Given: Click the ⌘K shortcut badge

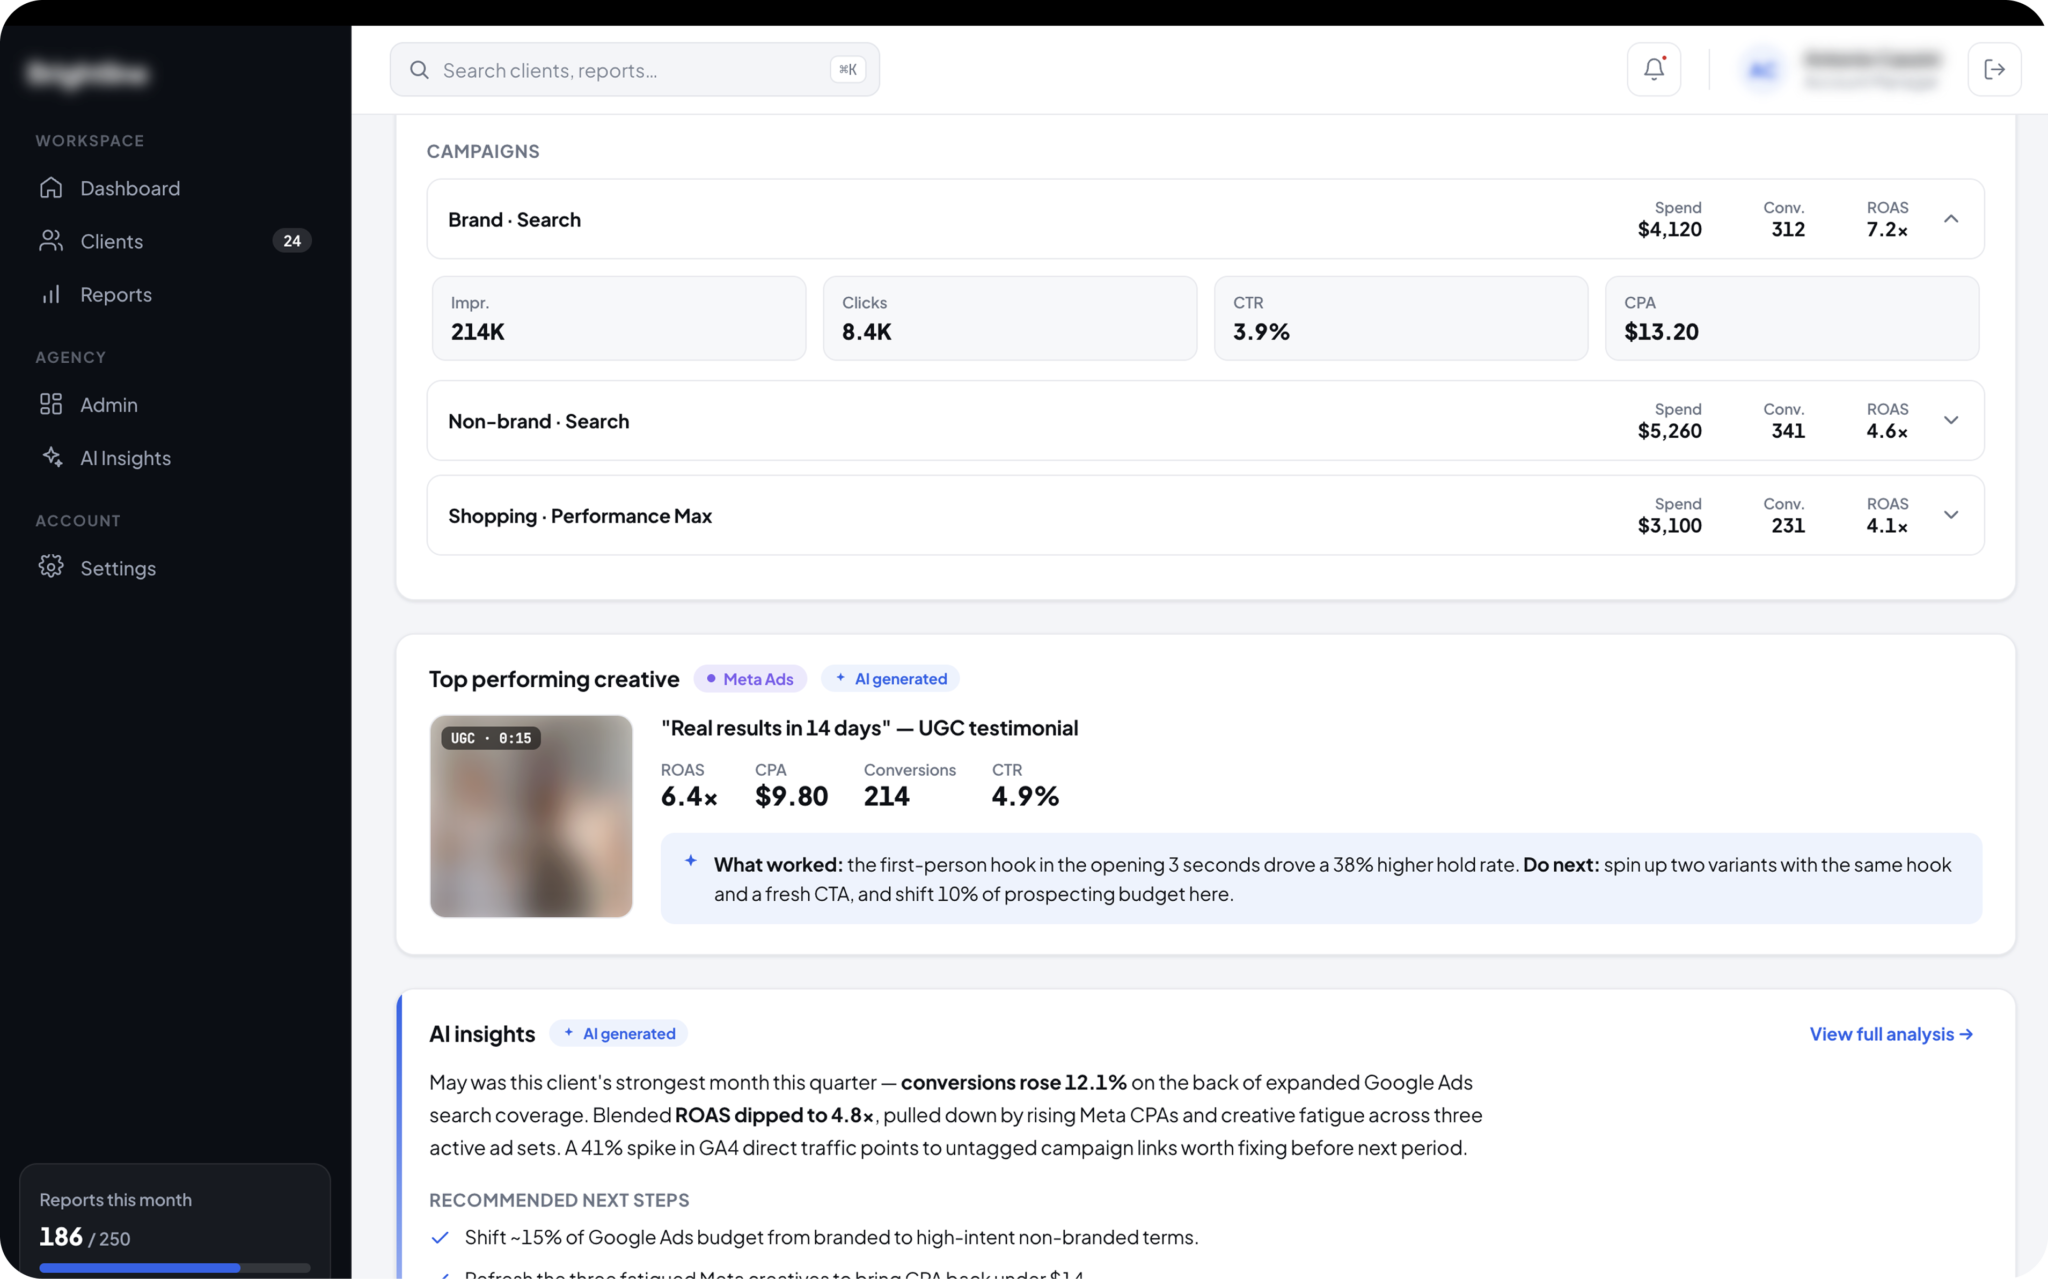Looking at the screenshot, I should click(848, 69).
